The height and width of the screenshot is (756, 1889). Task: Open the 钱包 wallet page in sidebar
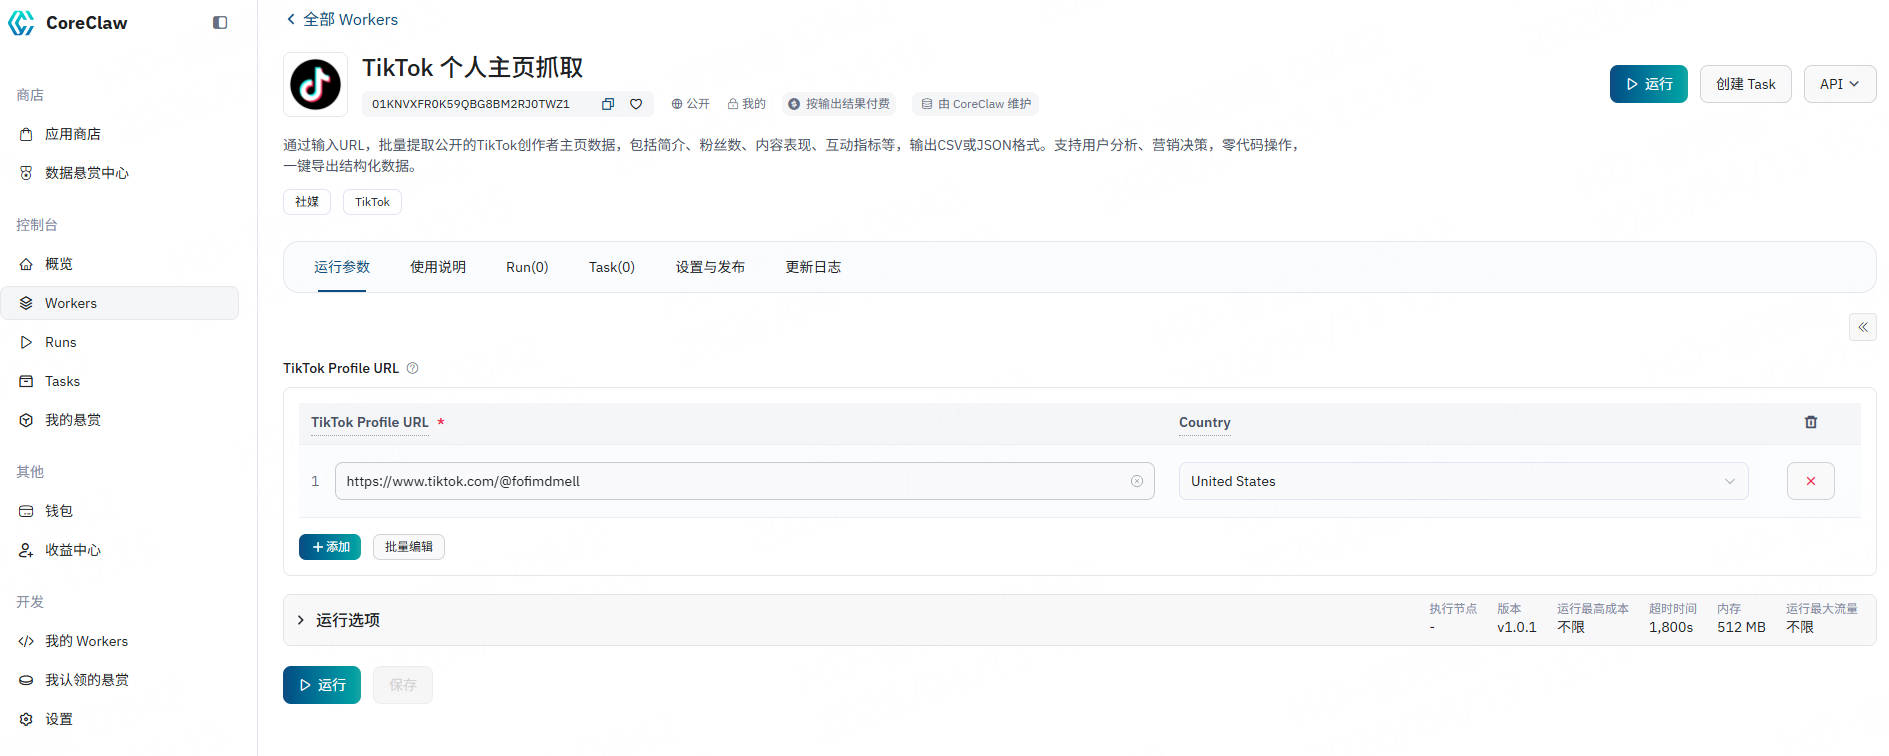tap(59, 511)
